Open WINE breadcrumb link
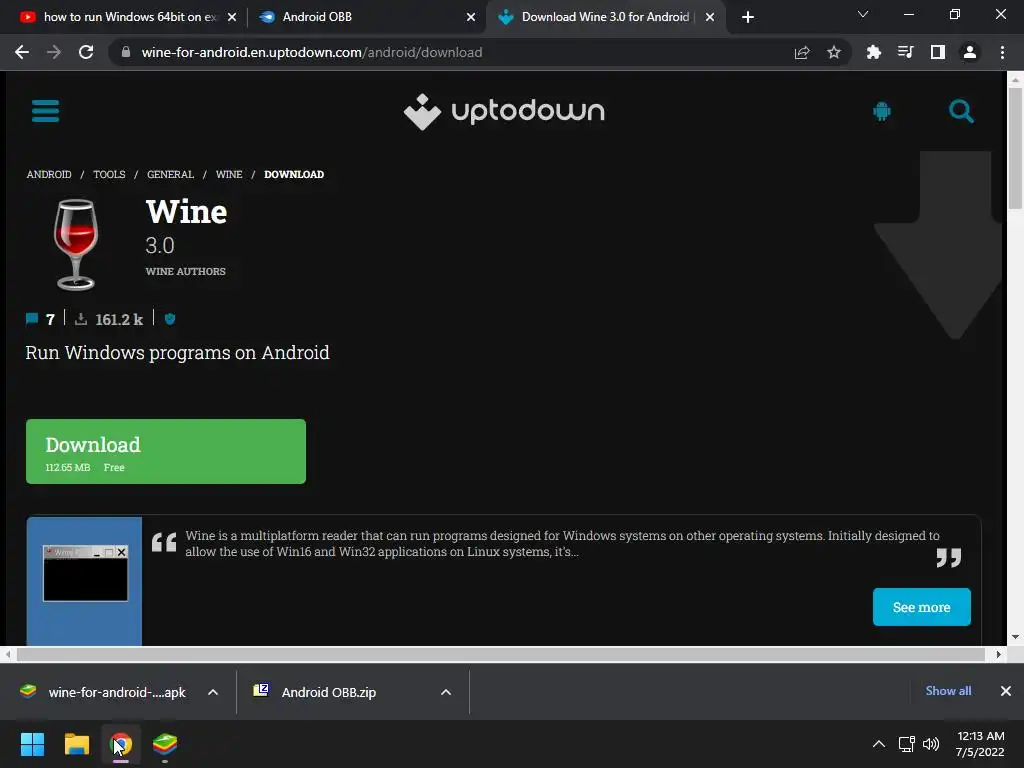Viewport: 1024px width, 768px height. pos(229,174)
